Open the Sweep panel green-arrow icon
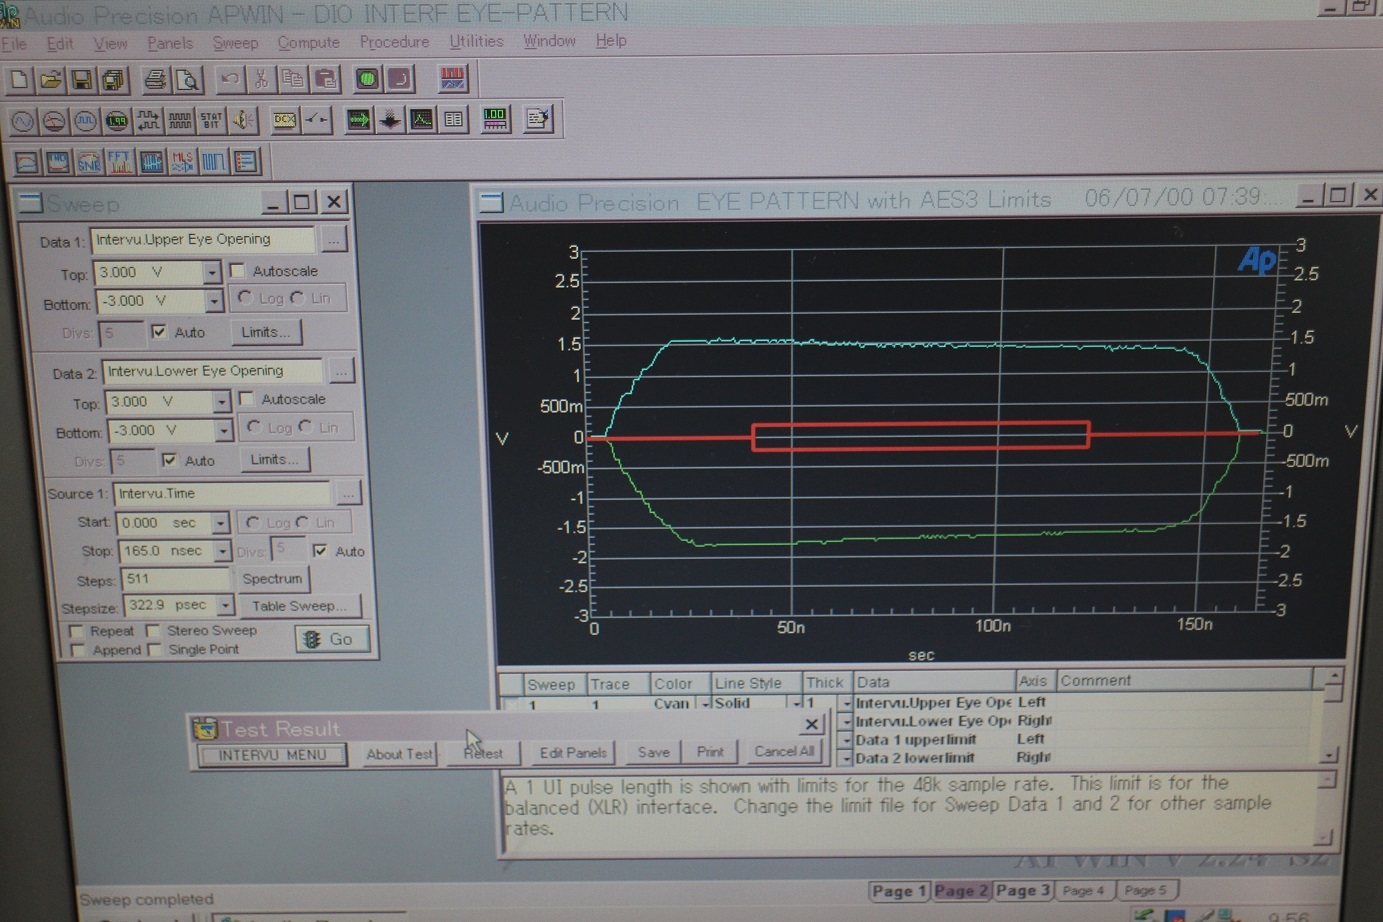 pyautogui.click(x=358, y=120)
